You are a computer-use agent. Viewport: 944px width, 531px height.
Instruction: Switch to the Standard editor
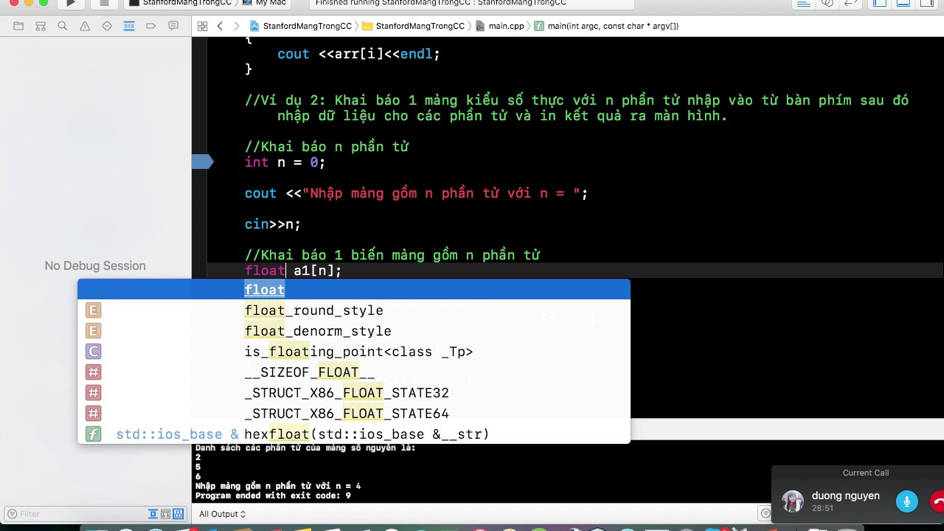pos(803,3)
